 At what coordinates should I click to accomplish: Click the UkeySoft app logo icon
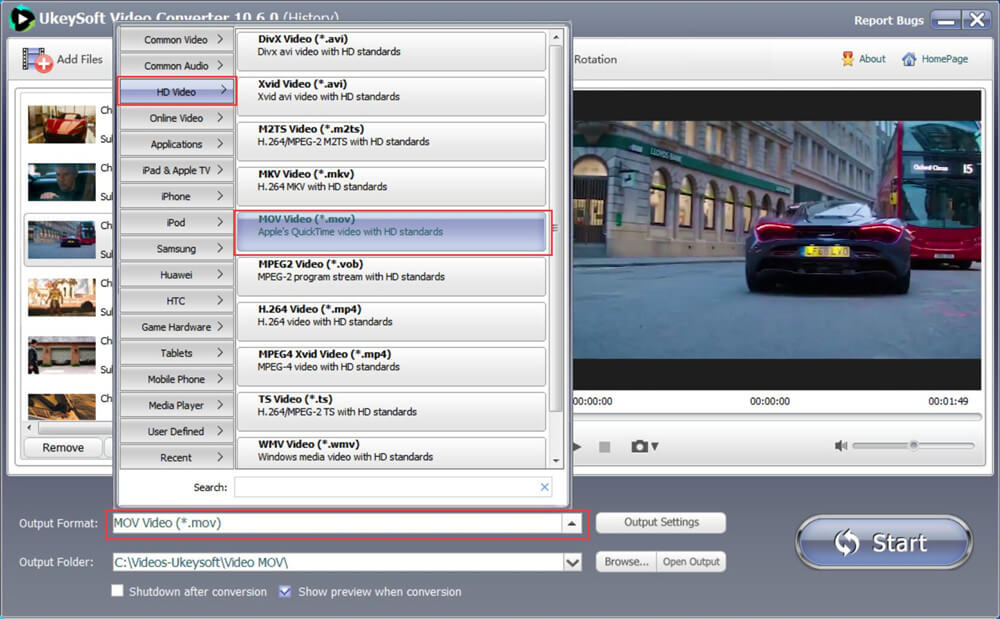pos(22,18)
